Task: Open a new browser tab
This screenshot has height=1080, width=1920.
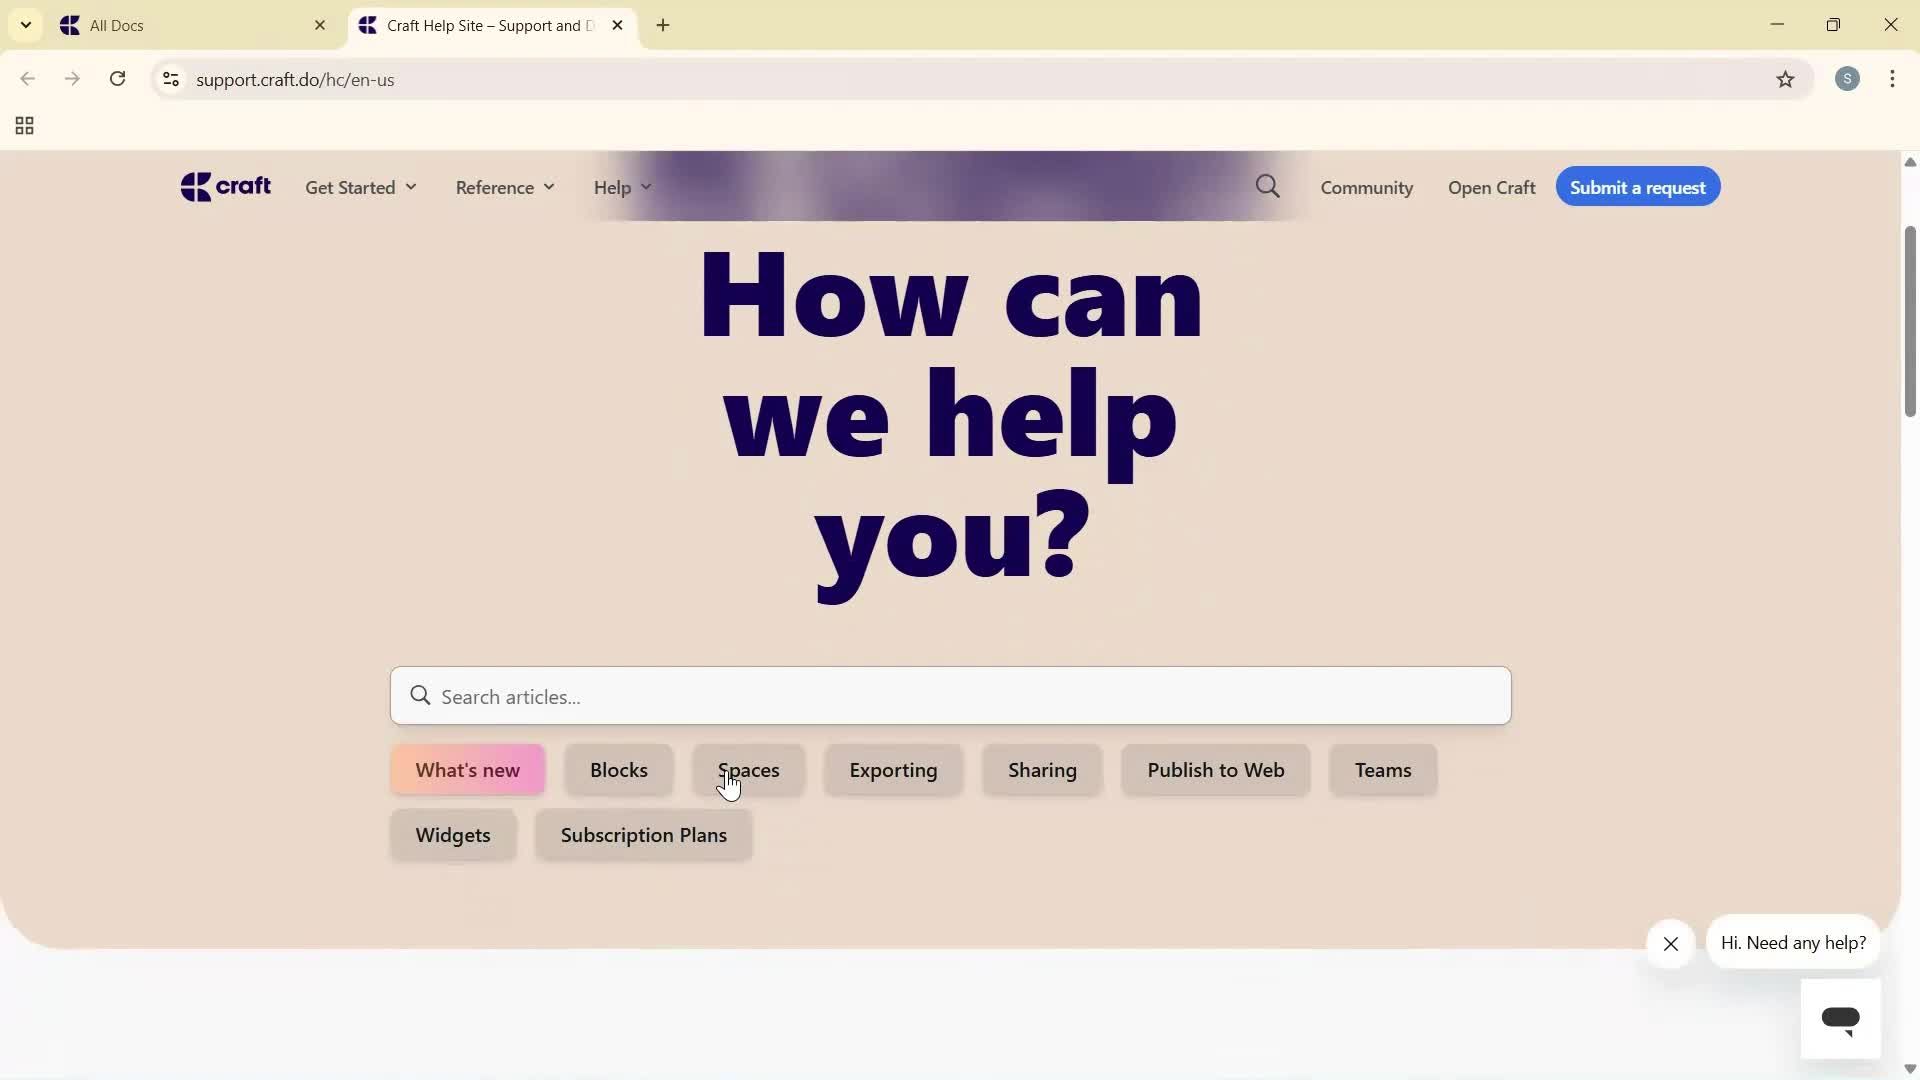Action: (663, 25)
